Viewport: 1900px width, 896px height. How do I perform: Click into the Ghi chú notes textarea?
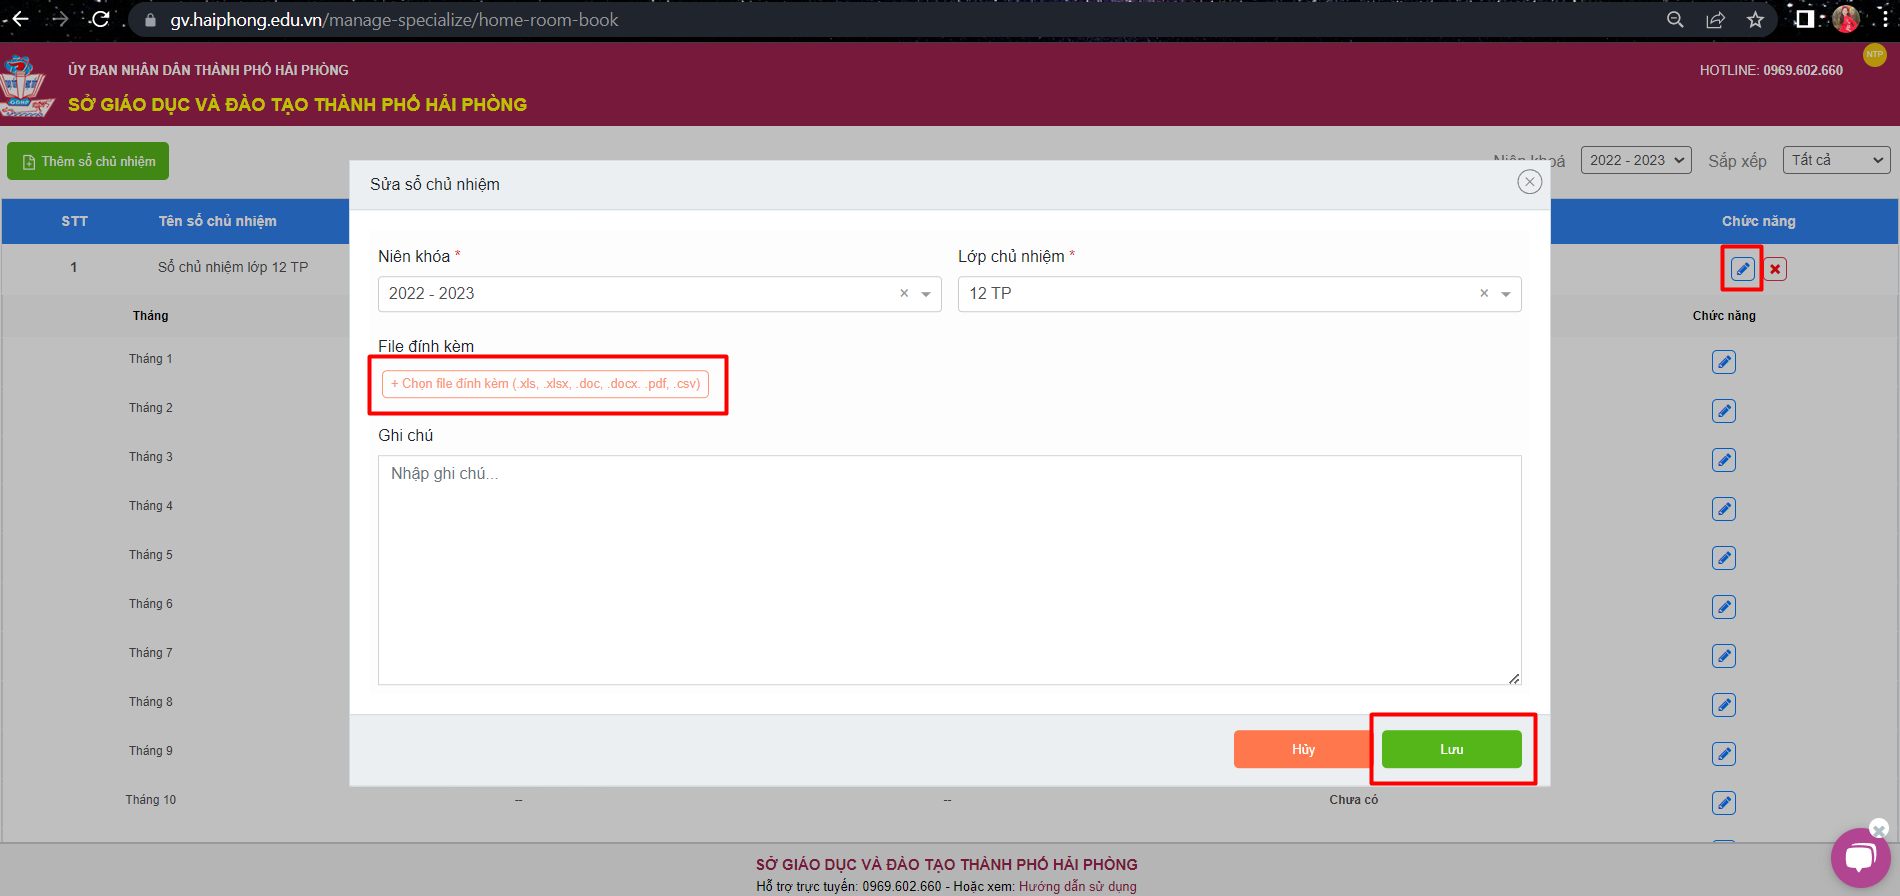point(949,570)
